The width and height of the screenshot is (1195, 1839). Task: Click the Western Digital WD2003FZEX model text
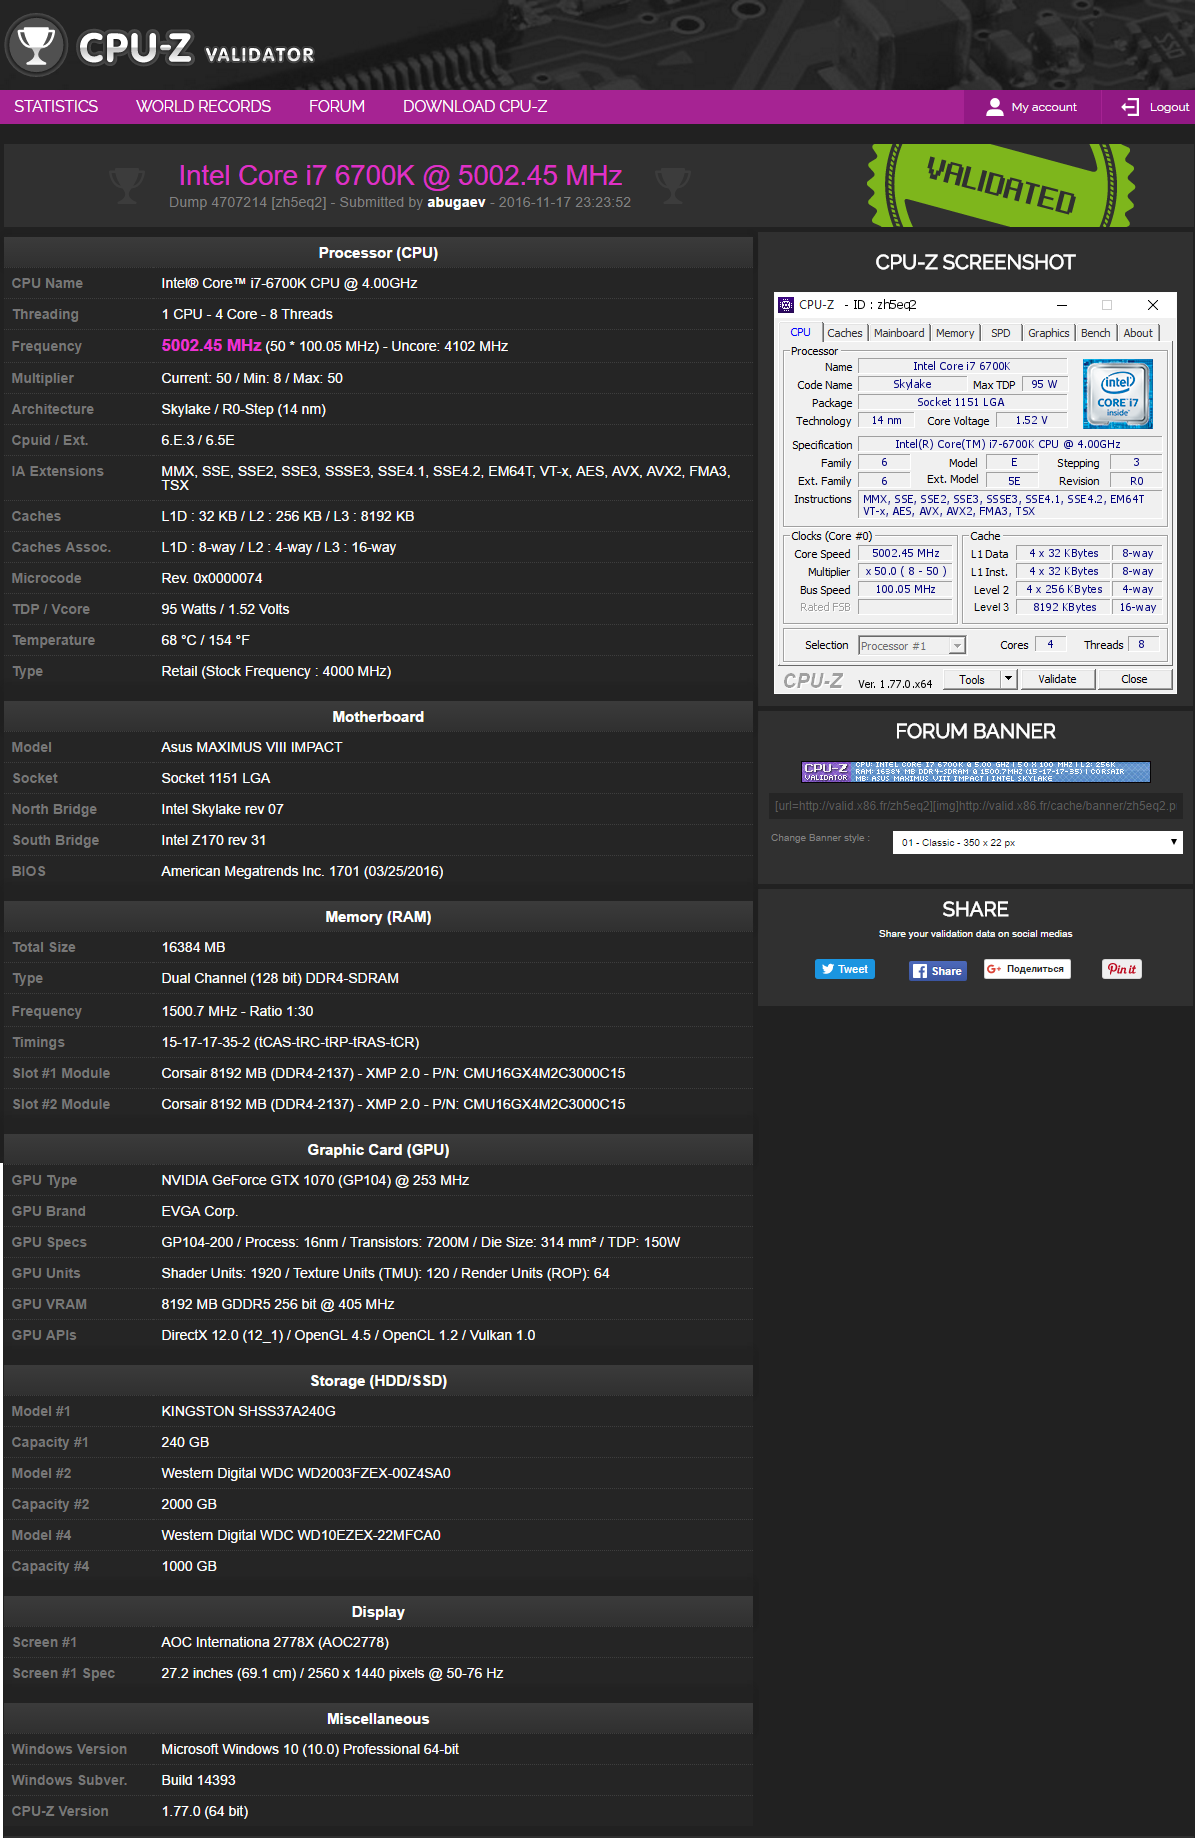(x=306, y=1473)
